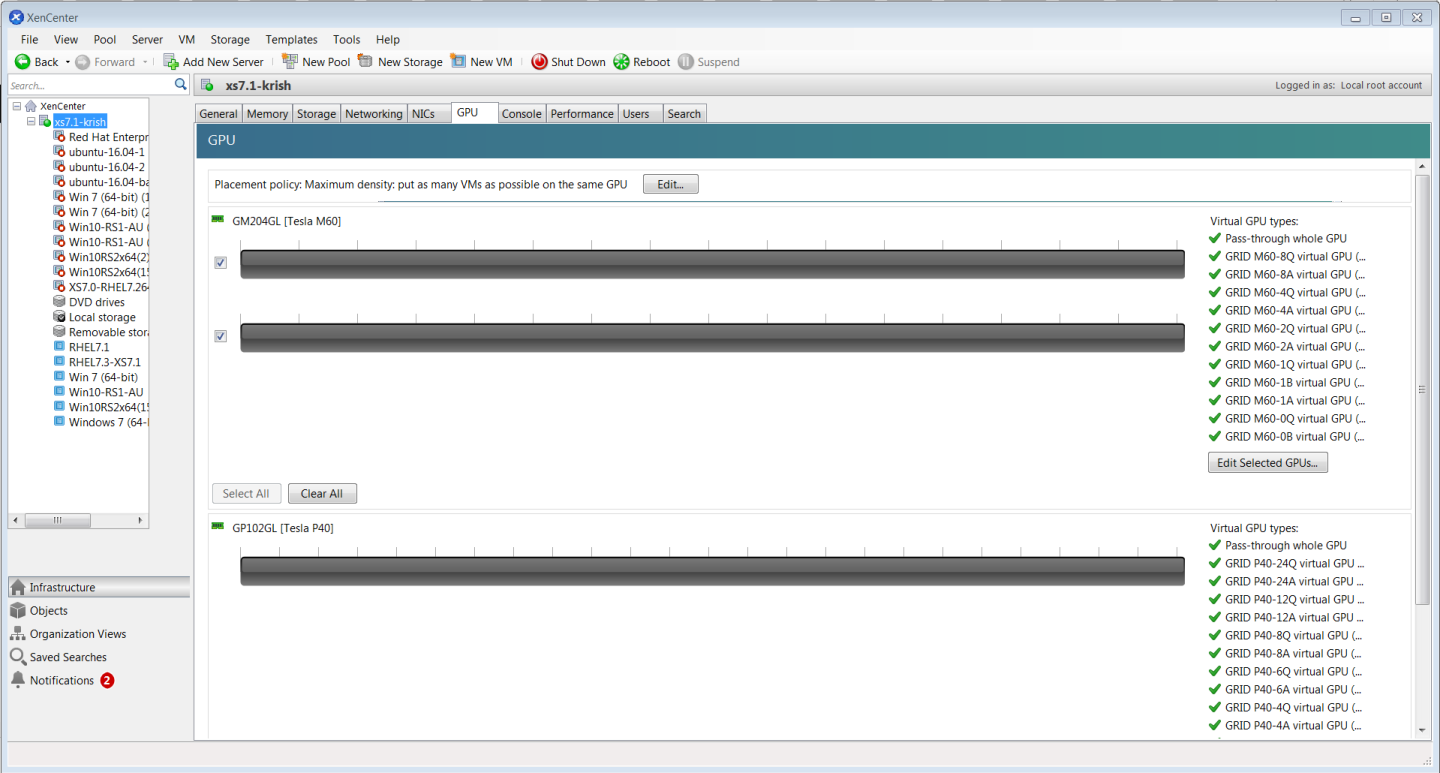
Task: Open the Tools menu
Action: point(346,39)
